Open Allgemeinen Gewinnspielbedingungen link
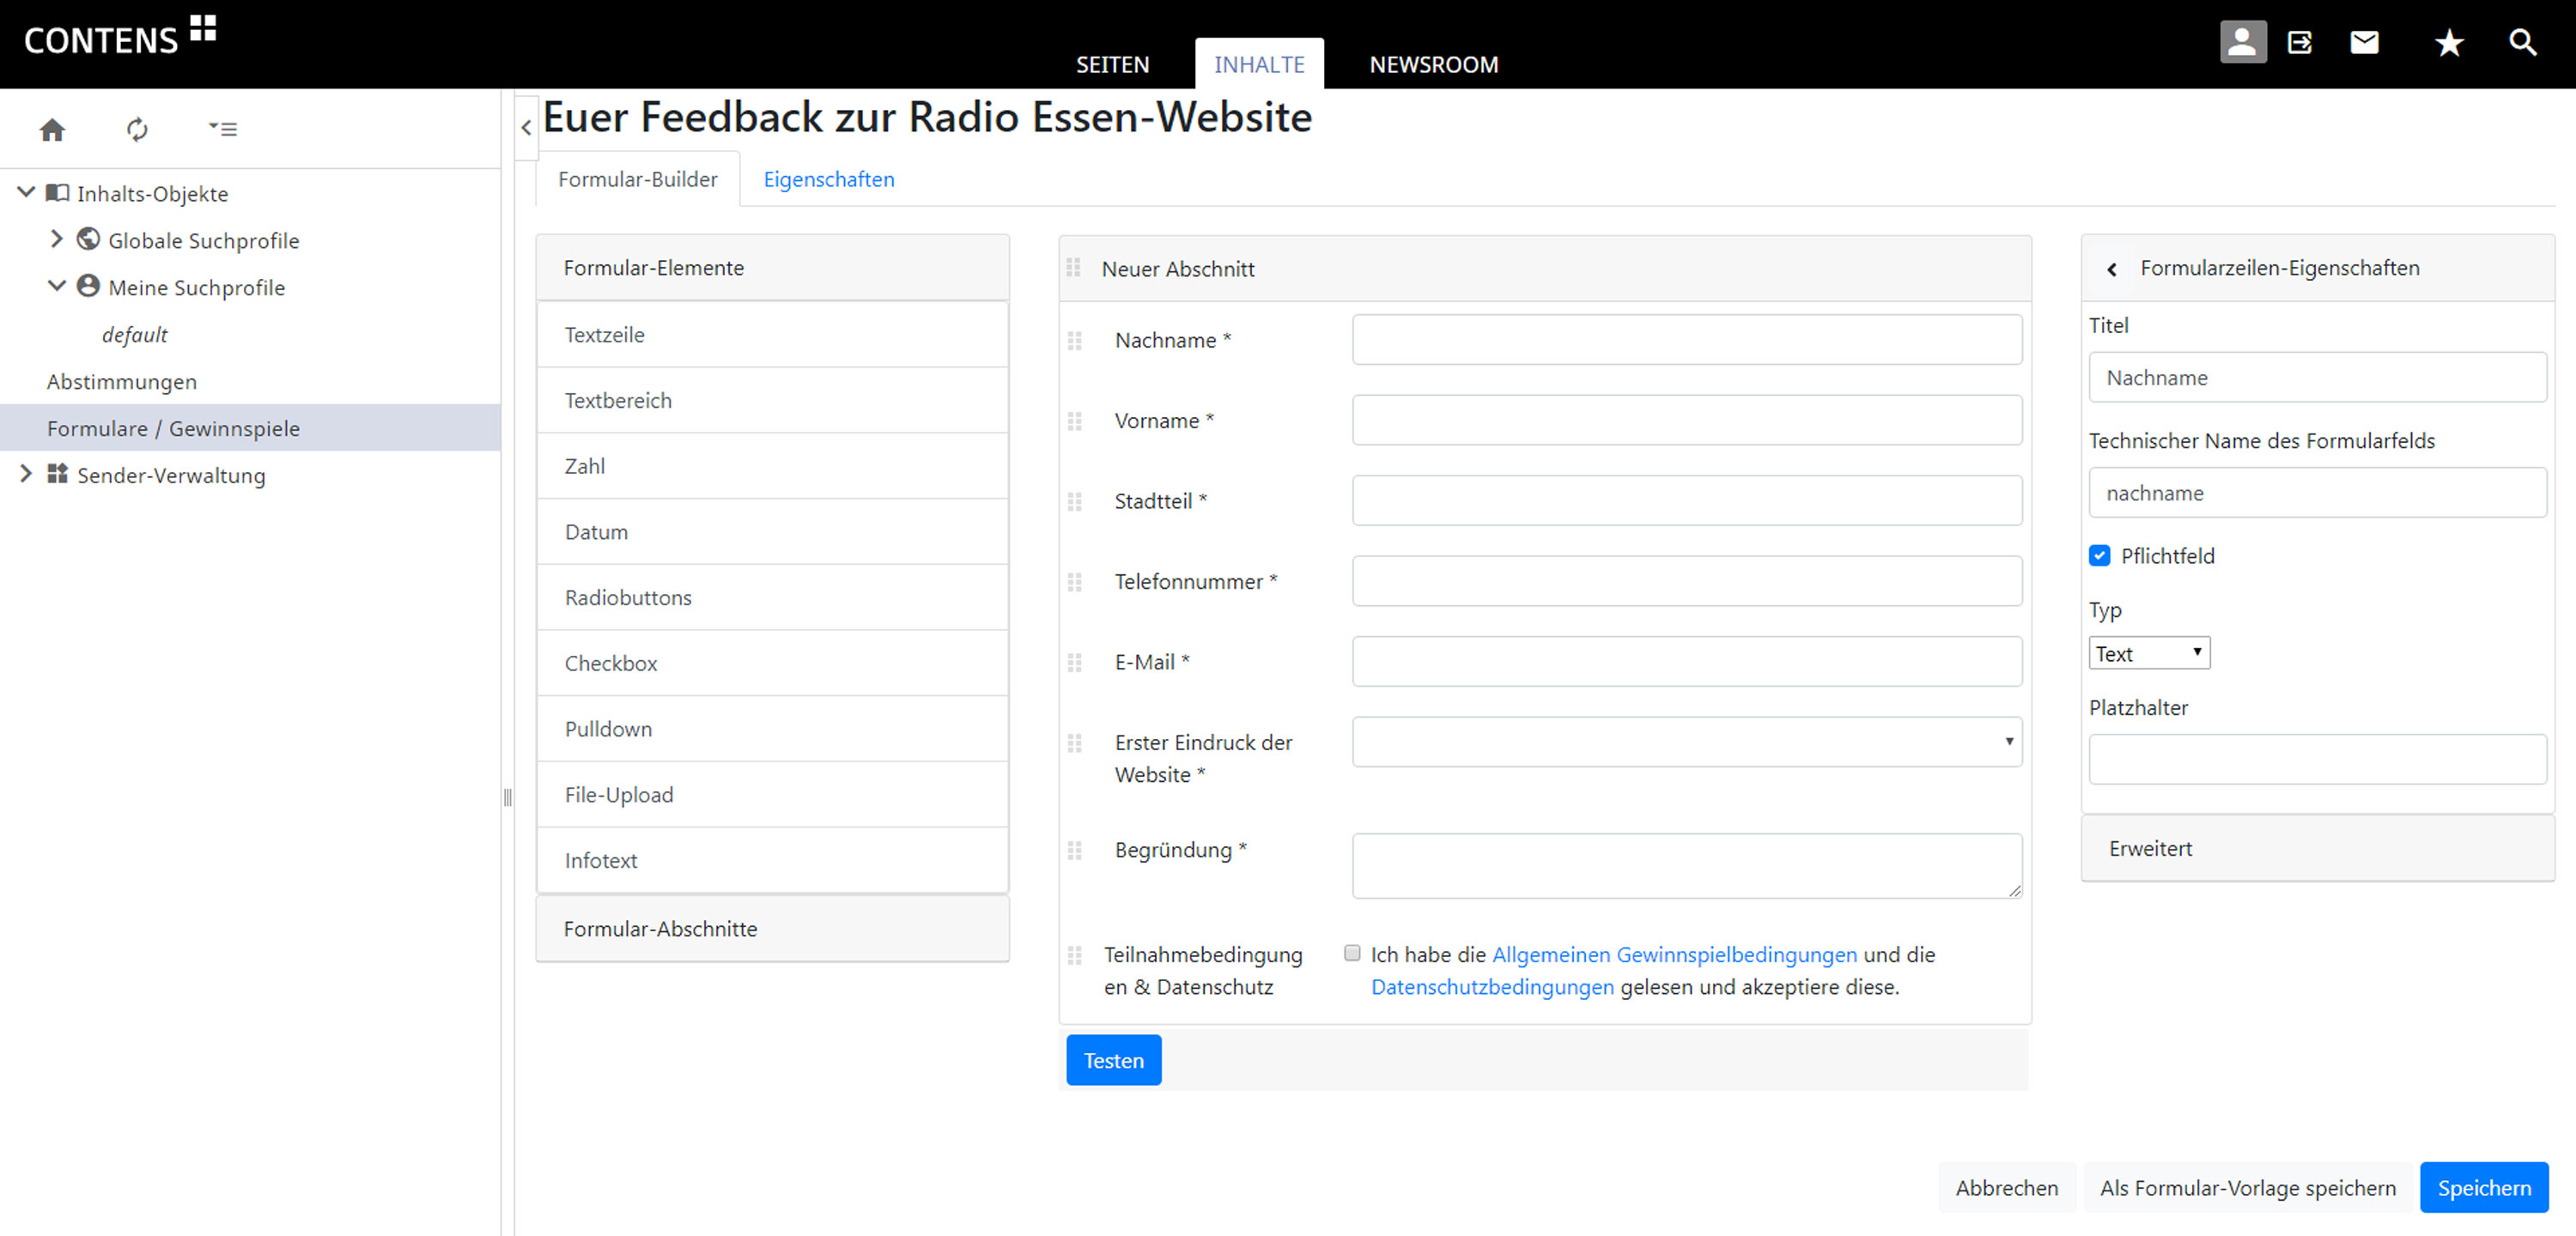 tap(1674, 954)
